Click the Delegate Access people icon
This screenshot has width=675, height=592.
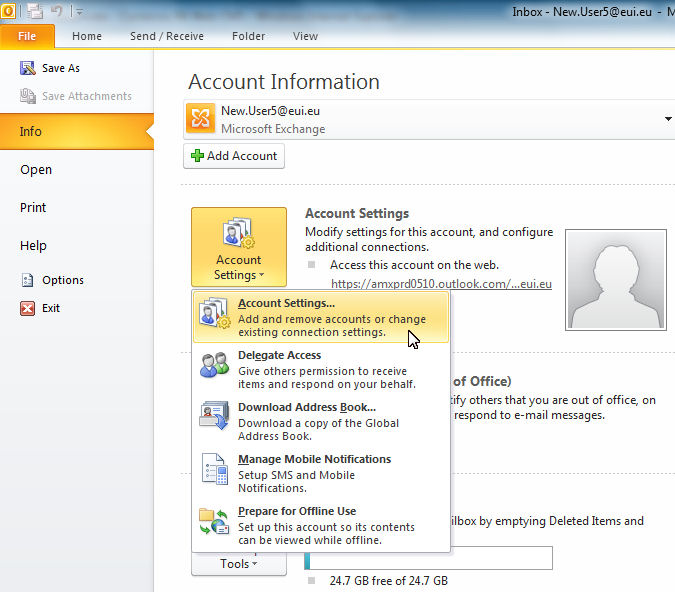point(215,365)
